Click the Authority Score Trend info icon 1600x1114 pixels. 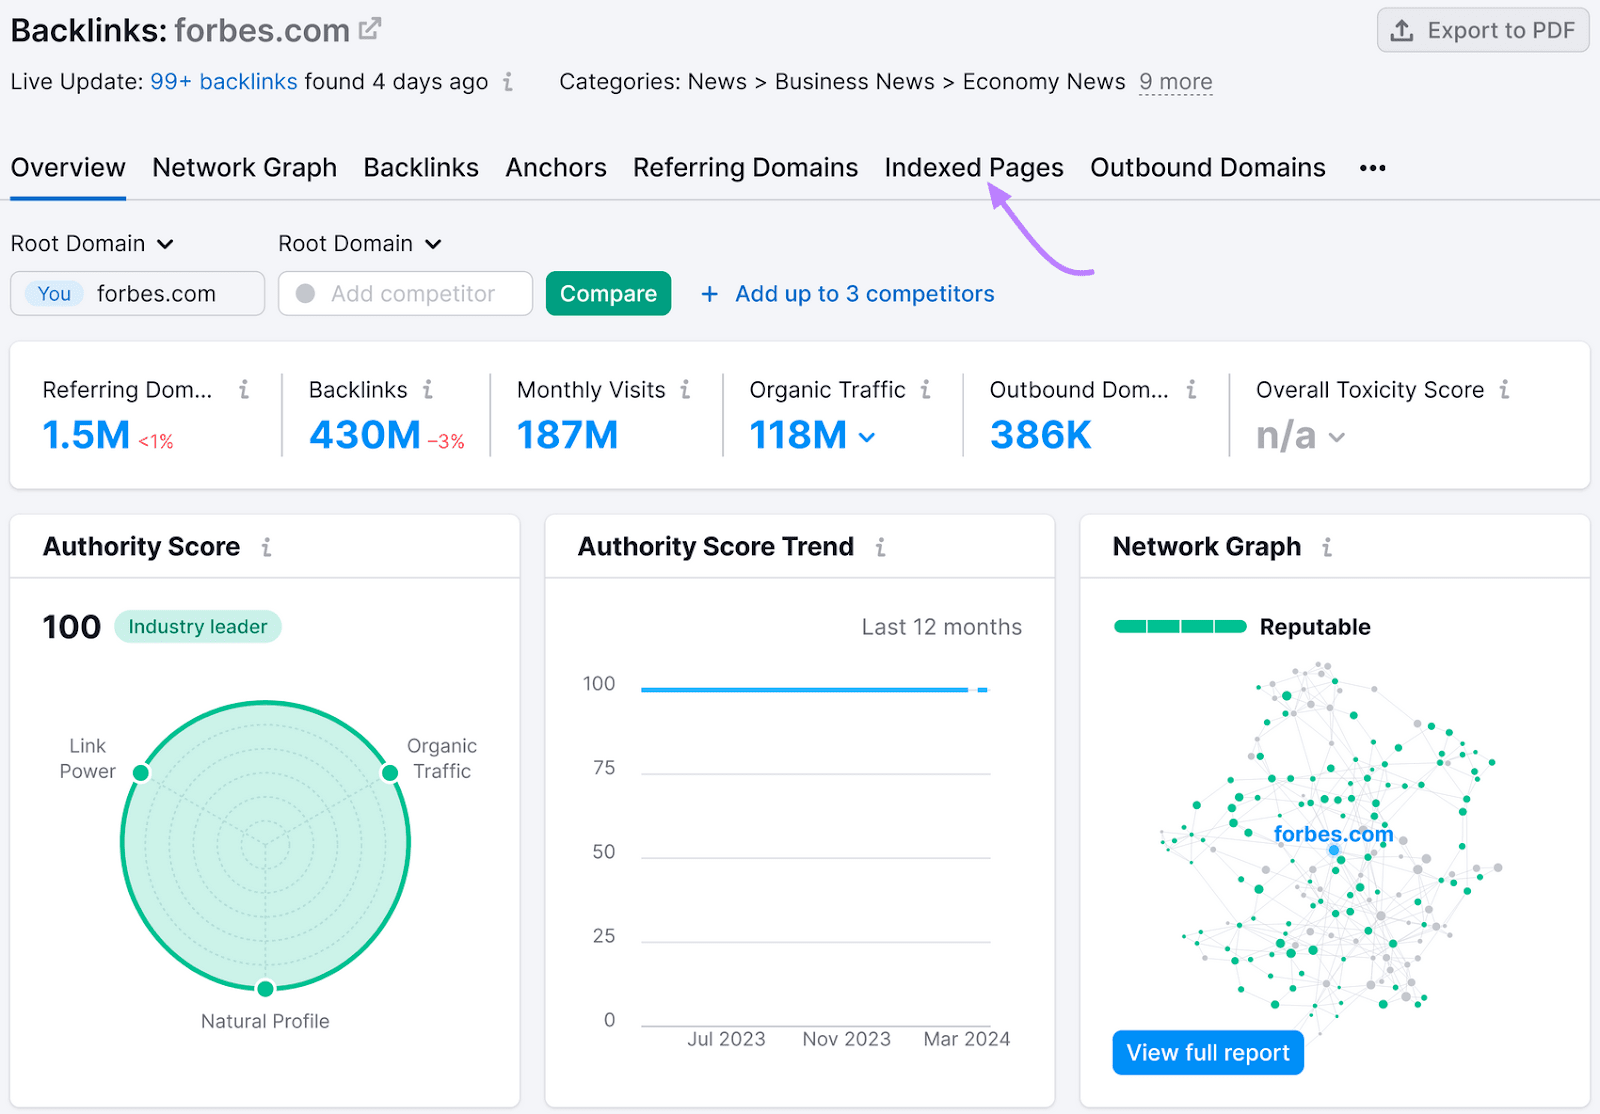(881, 547)
